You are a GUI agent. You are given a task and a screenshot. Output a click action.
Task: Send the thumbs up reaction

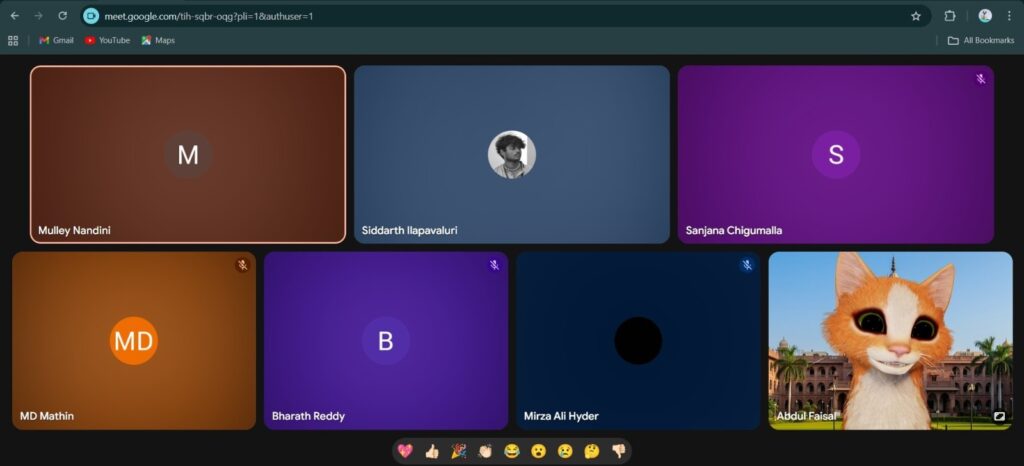point(432,451)
